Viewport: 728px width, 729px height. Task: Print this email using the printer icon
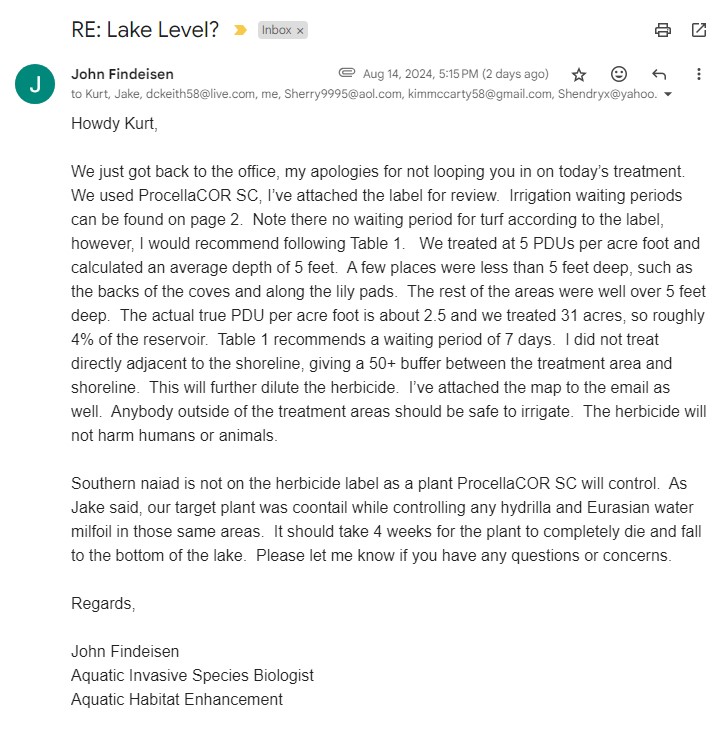(663, 30)
